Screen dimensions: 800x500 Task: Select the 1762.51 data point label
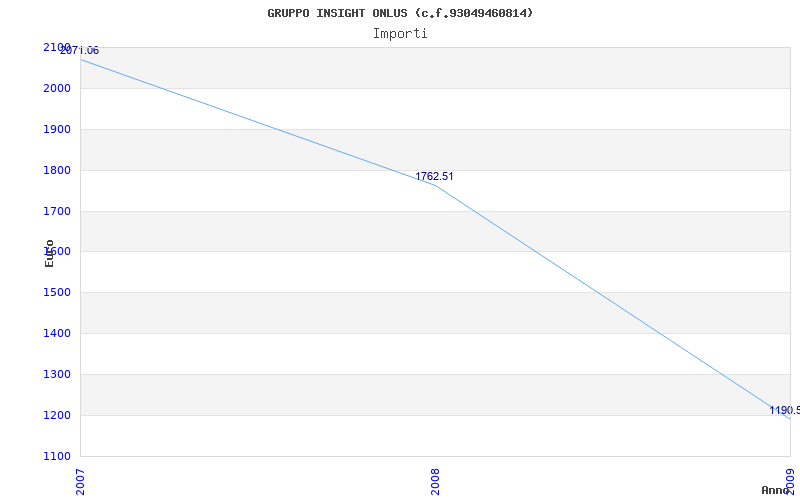point(434,177)
